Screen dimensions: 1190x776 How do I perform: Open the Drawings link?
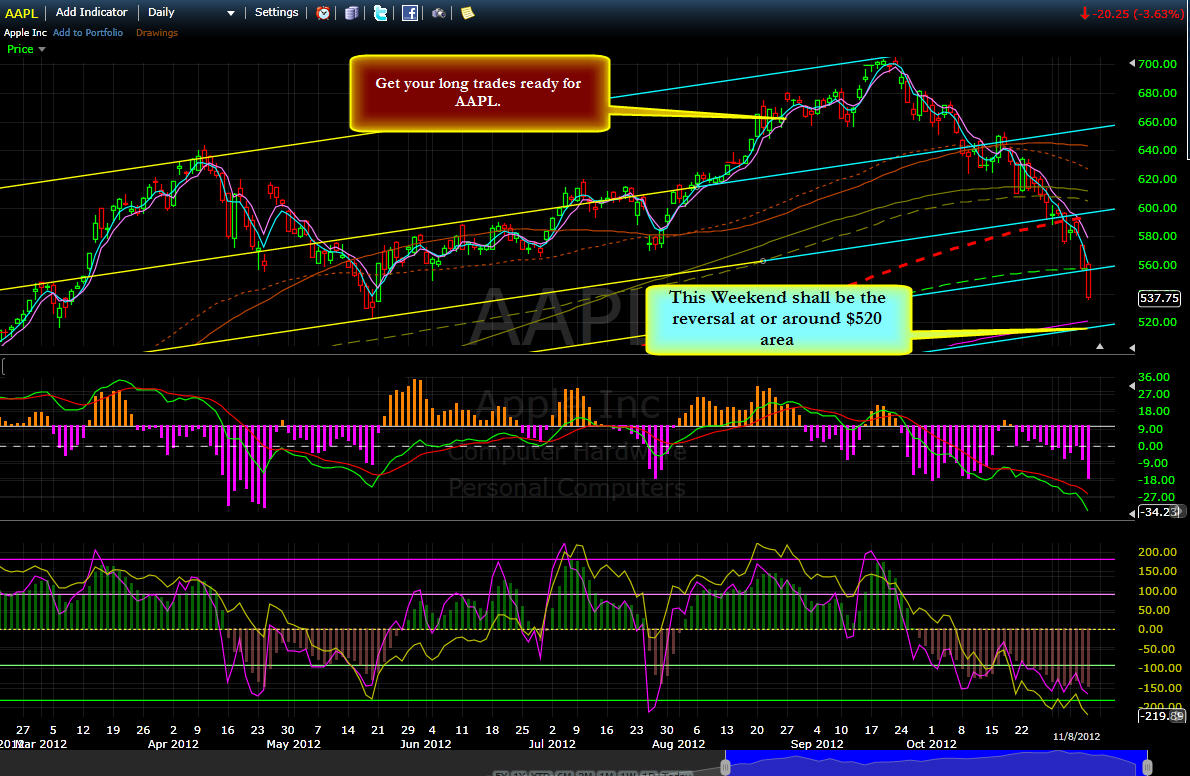click(156, 33)
